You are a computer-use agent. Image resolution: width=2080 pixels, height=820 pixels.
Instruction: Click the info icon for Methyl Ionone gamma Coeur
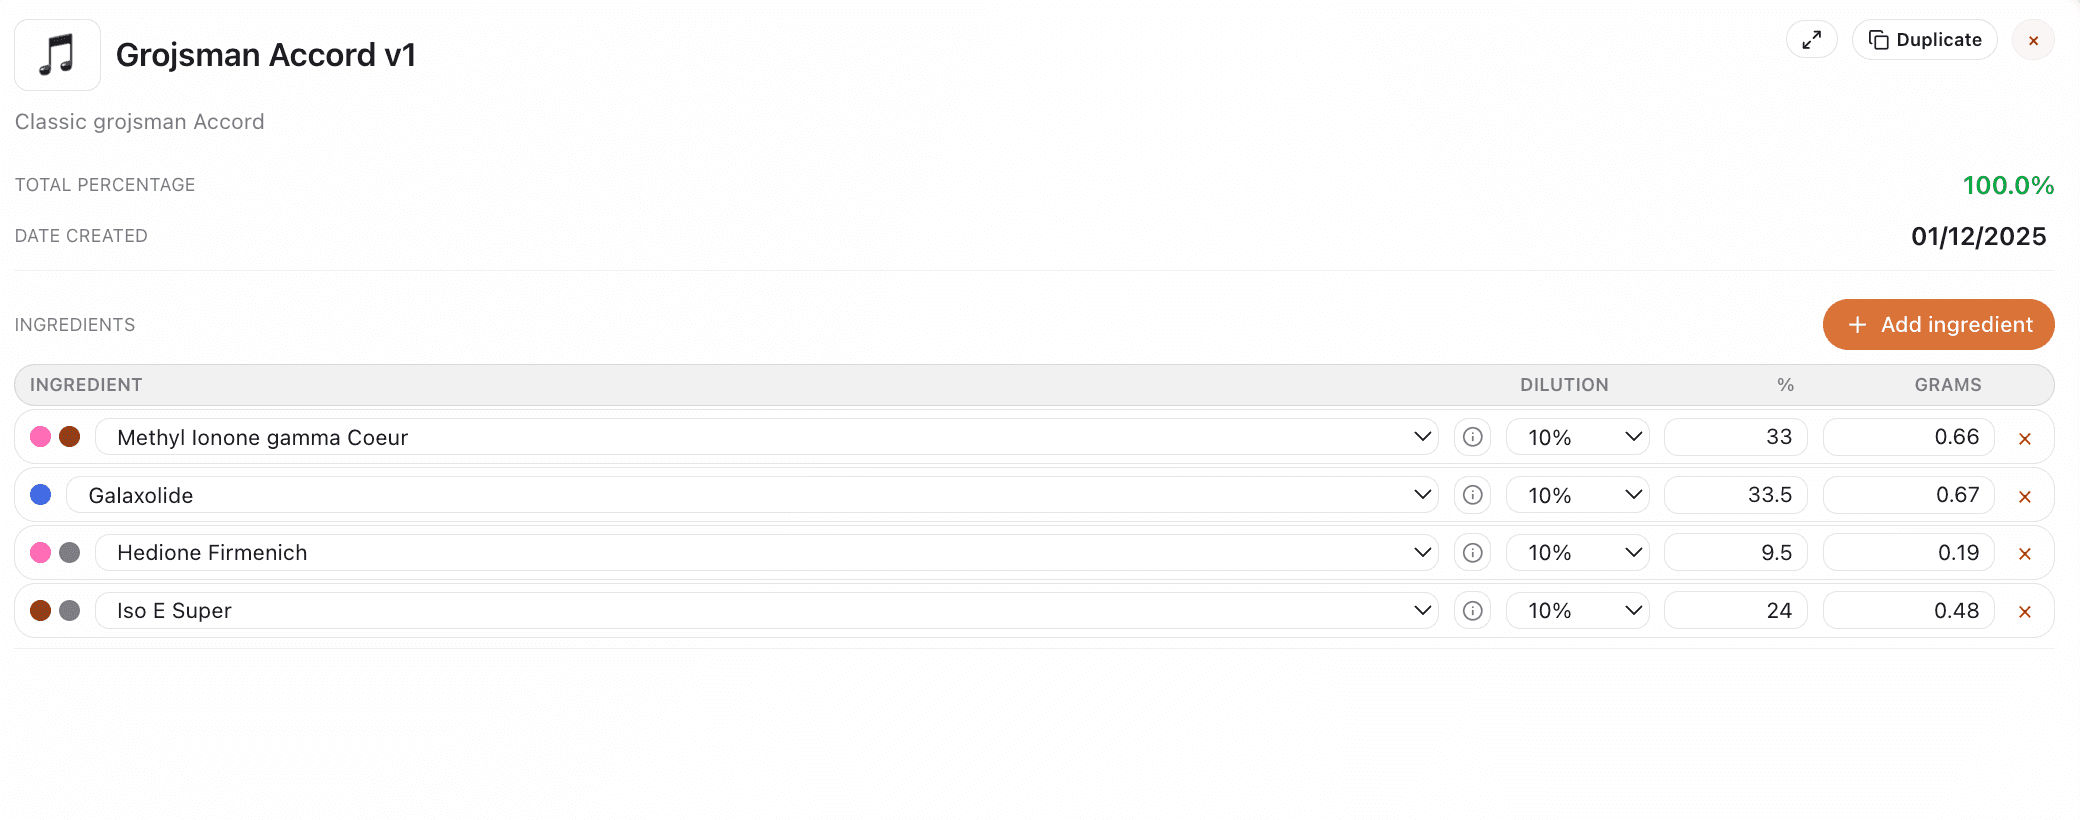pyautogui.click(x=1472, y=437)
